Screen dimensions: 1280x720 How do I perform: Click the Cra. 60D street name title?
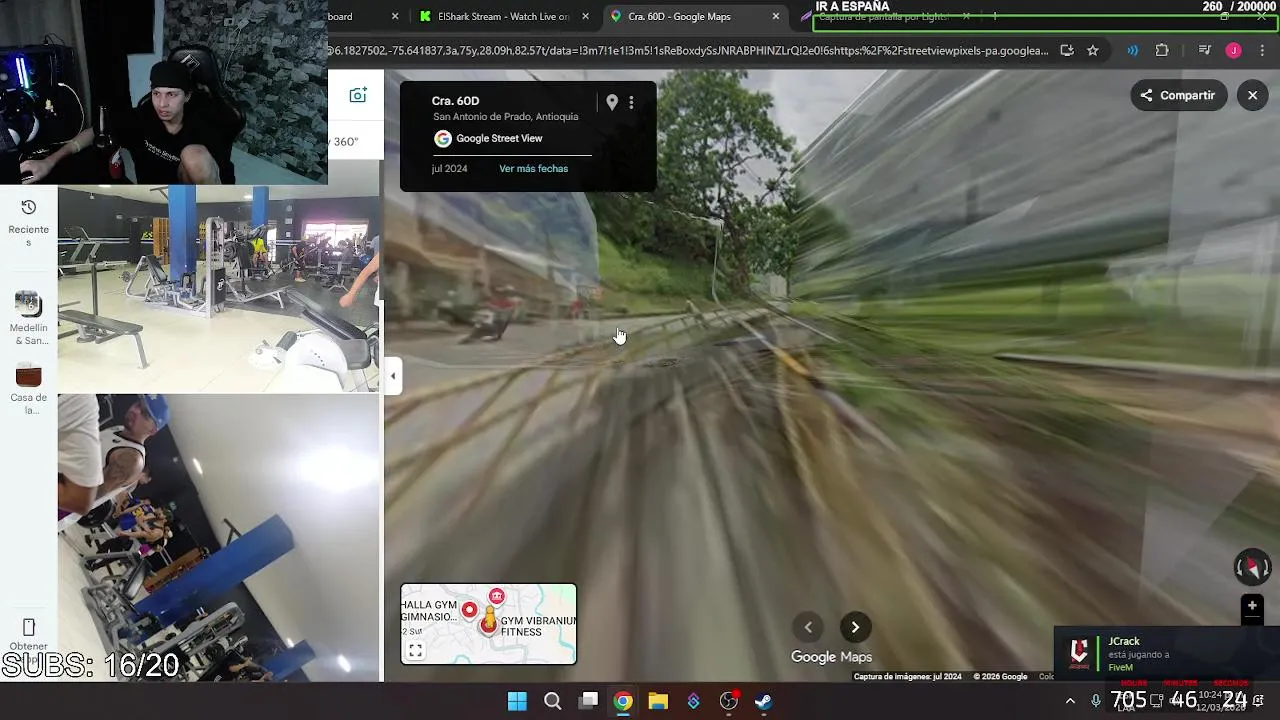(455, 101)
